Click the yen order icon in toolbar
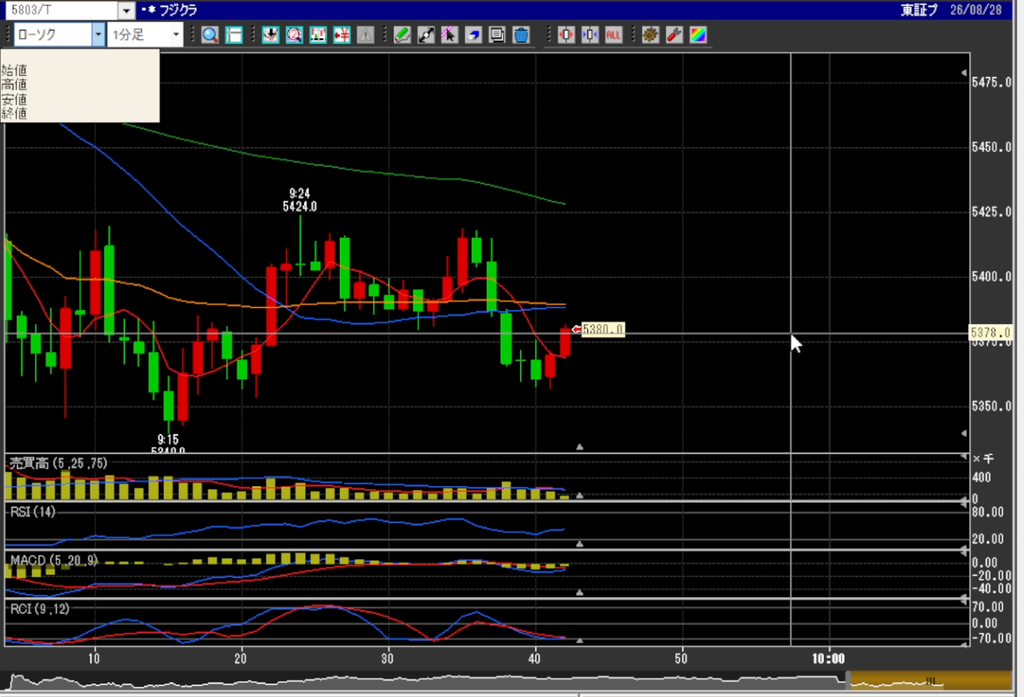This screenshot has height=697, width=1024. click(342, 35)
